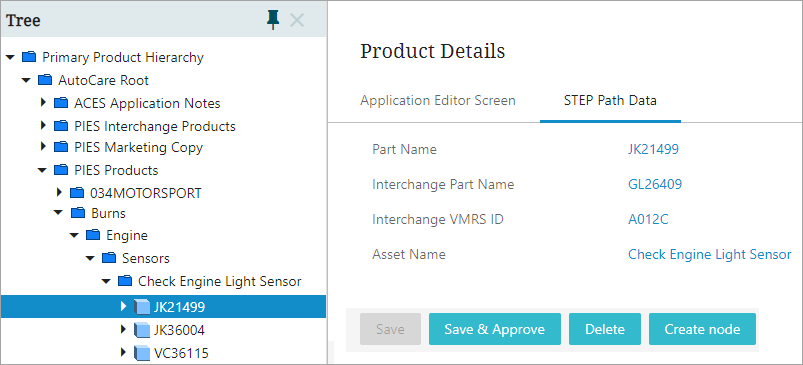This screenshot has height=365, width=803.
Task: Click the folder icon beside AutoCare Root
Action: [x=46, y=80]
